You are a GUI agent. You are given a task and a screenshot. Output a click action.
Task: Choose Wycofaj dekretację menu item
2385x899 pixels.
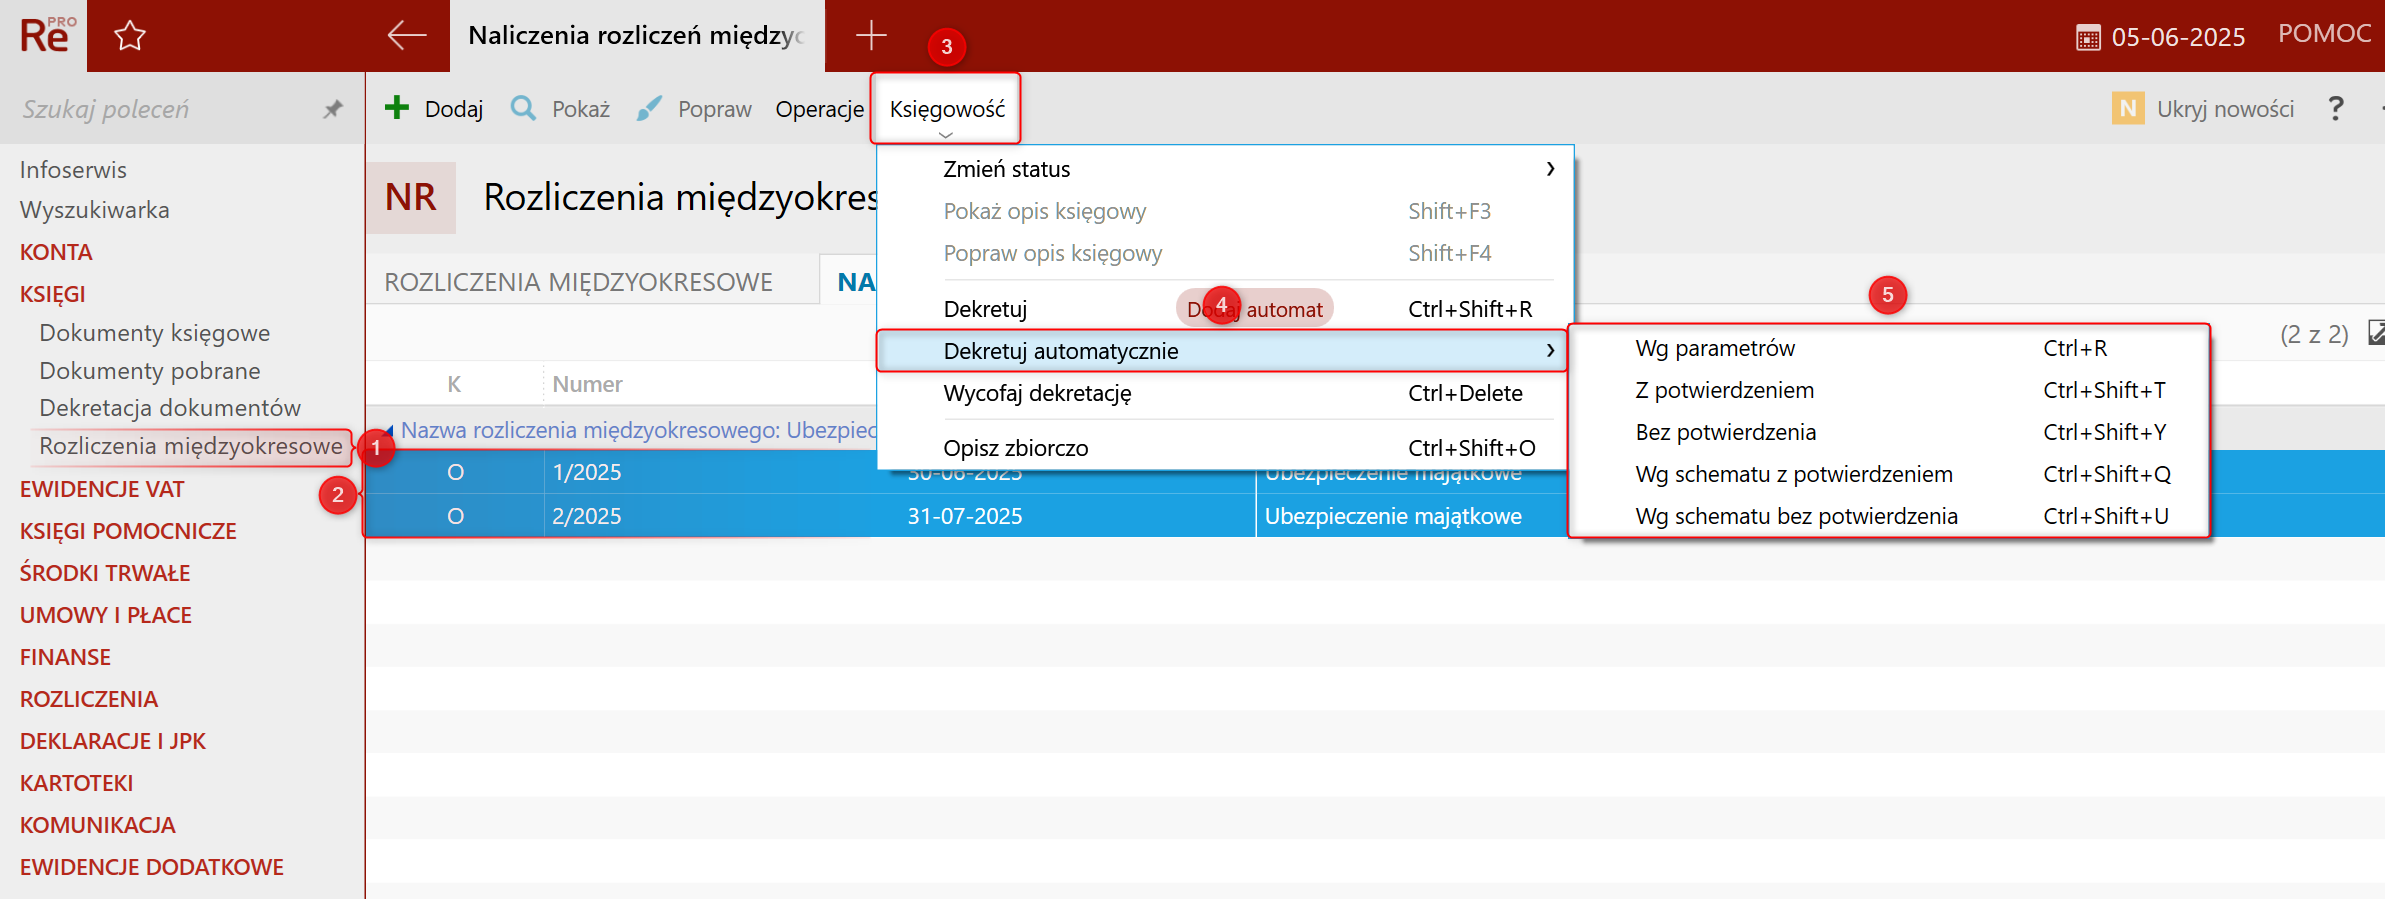point(1225,393)
